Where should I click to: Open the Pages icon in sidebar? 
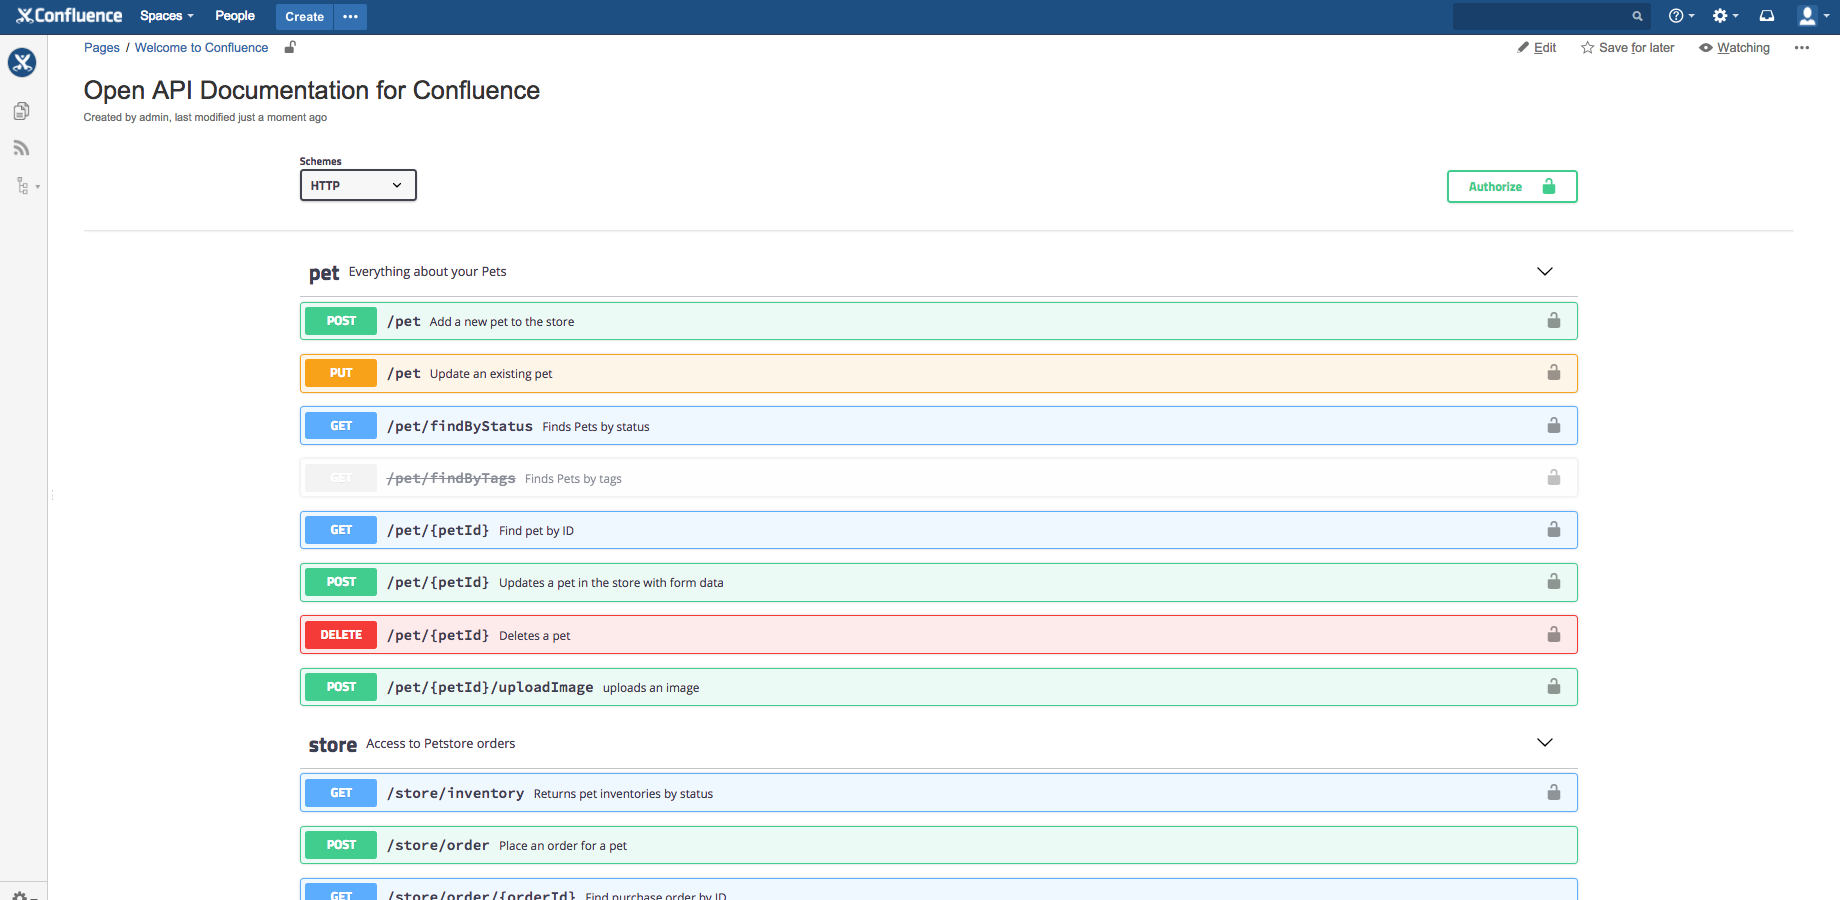(x=21, y=111)
